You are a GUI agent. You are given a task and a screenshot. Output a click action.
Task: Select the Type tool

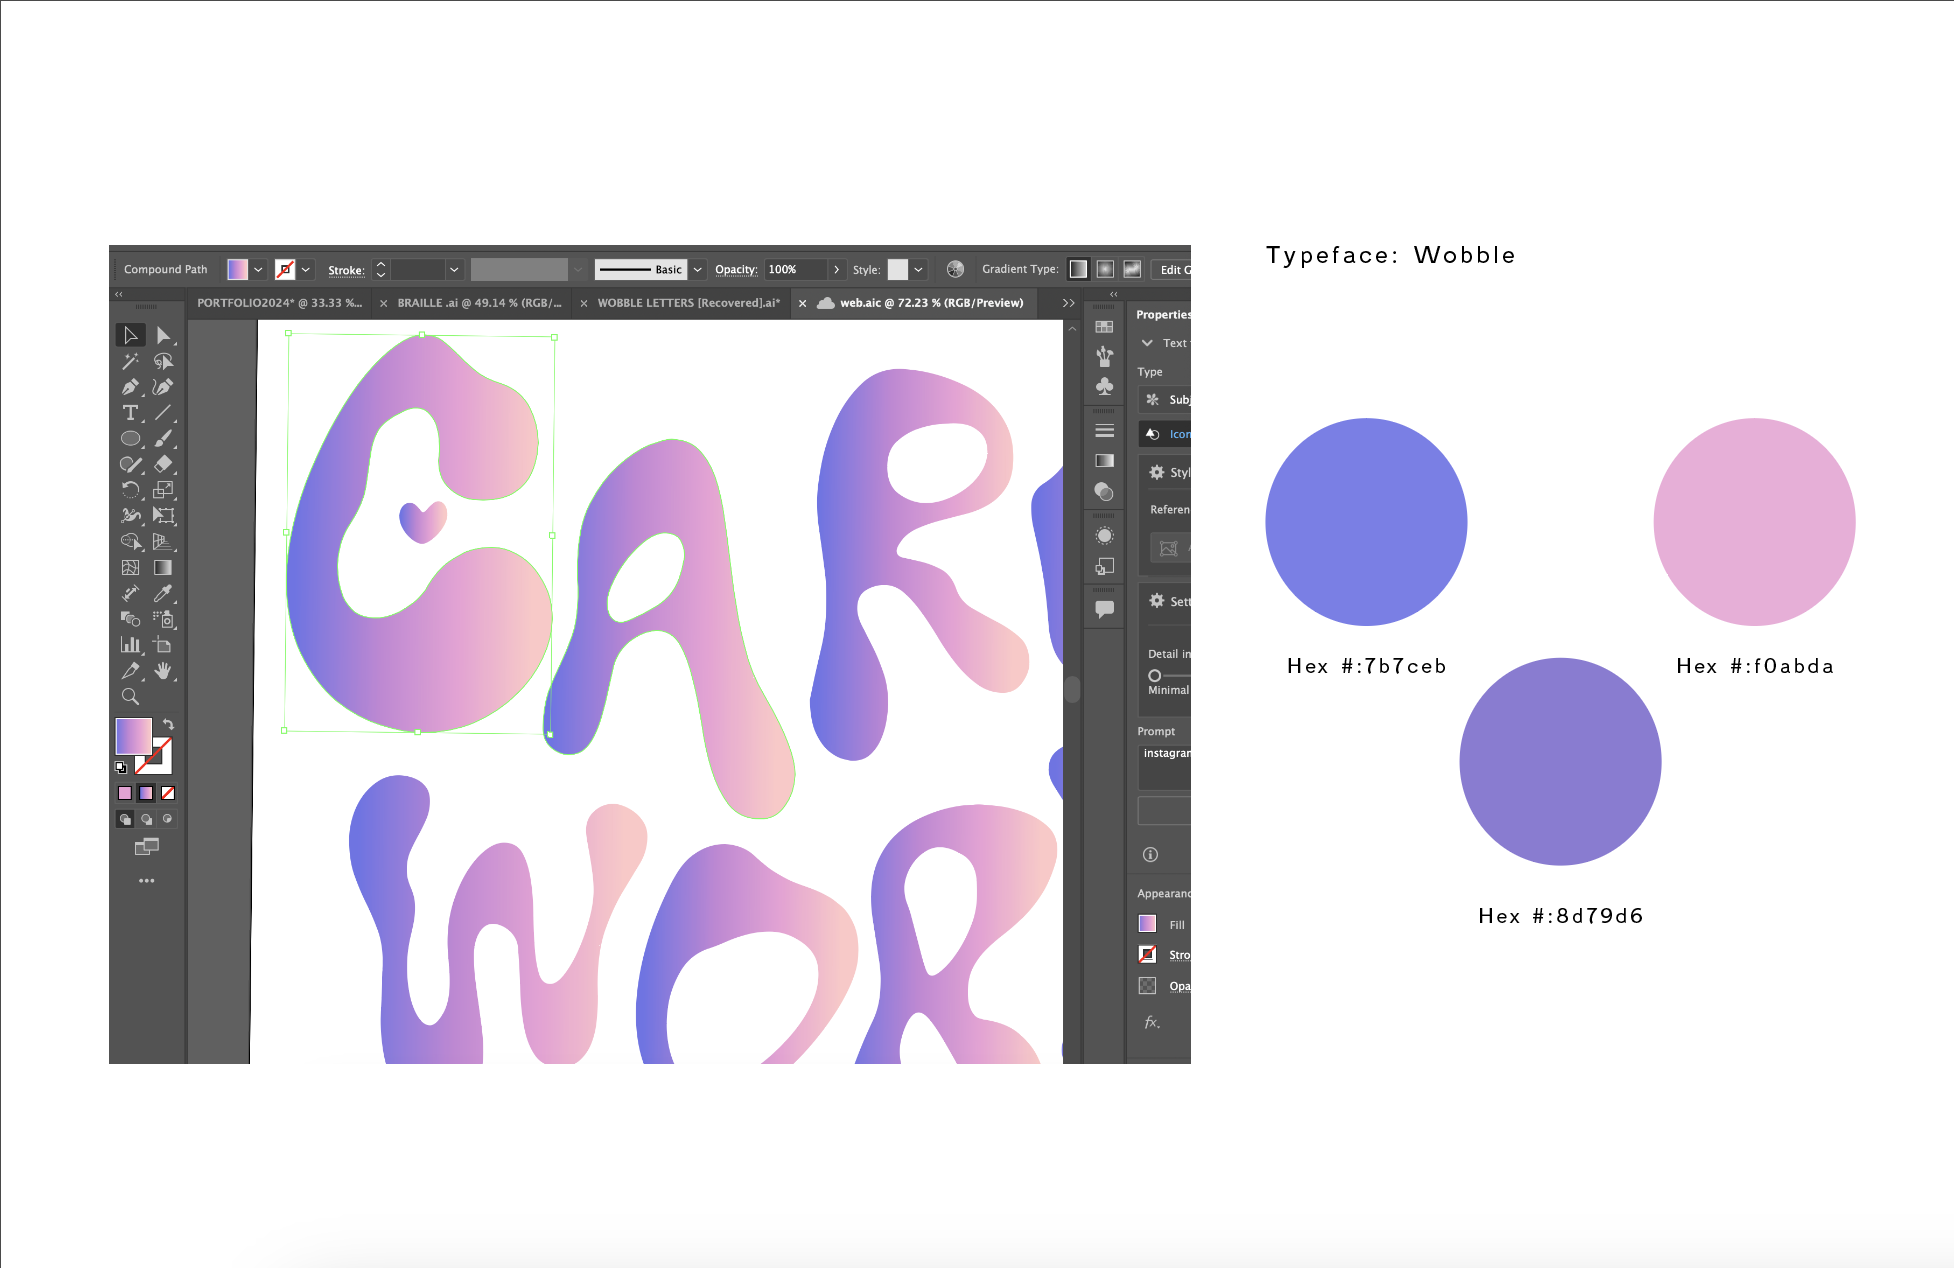(130, 413)
